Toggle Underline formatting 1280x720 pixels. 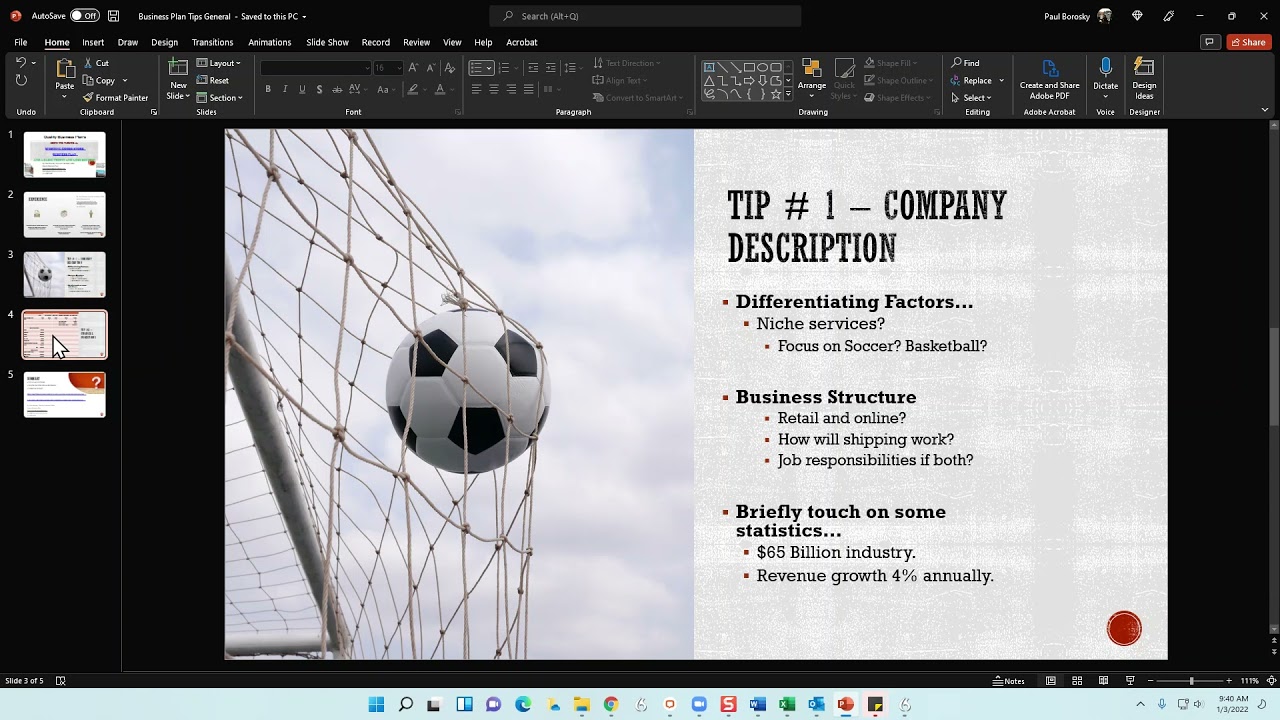pos(302,89)
